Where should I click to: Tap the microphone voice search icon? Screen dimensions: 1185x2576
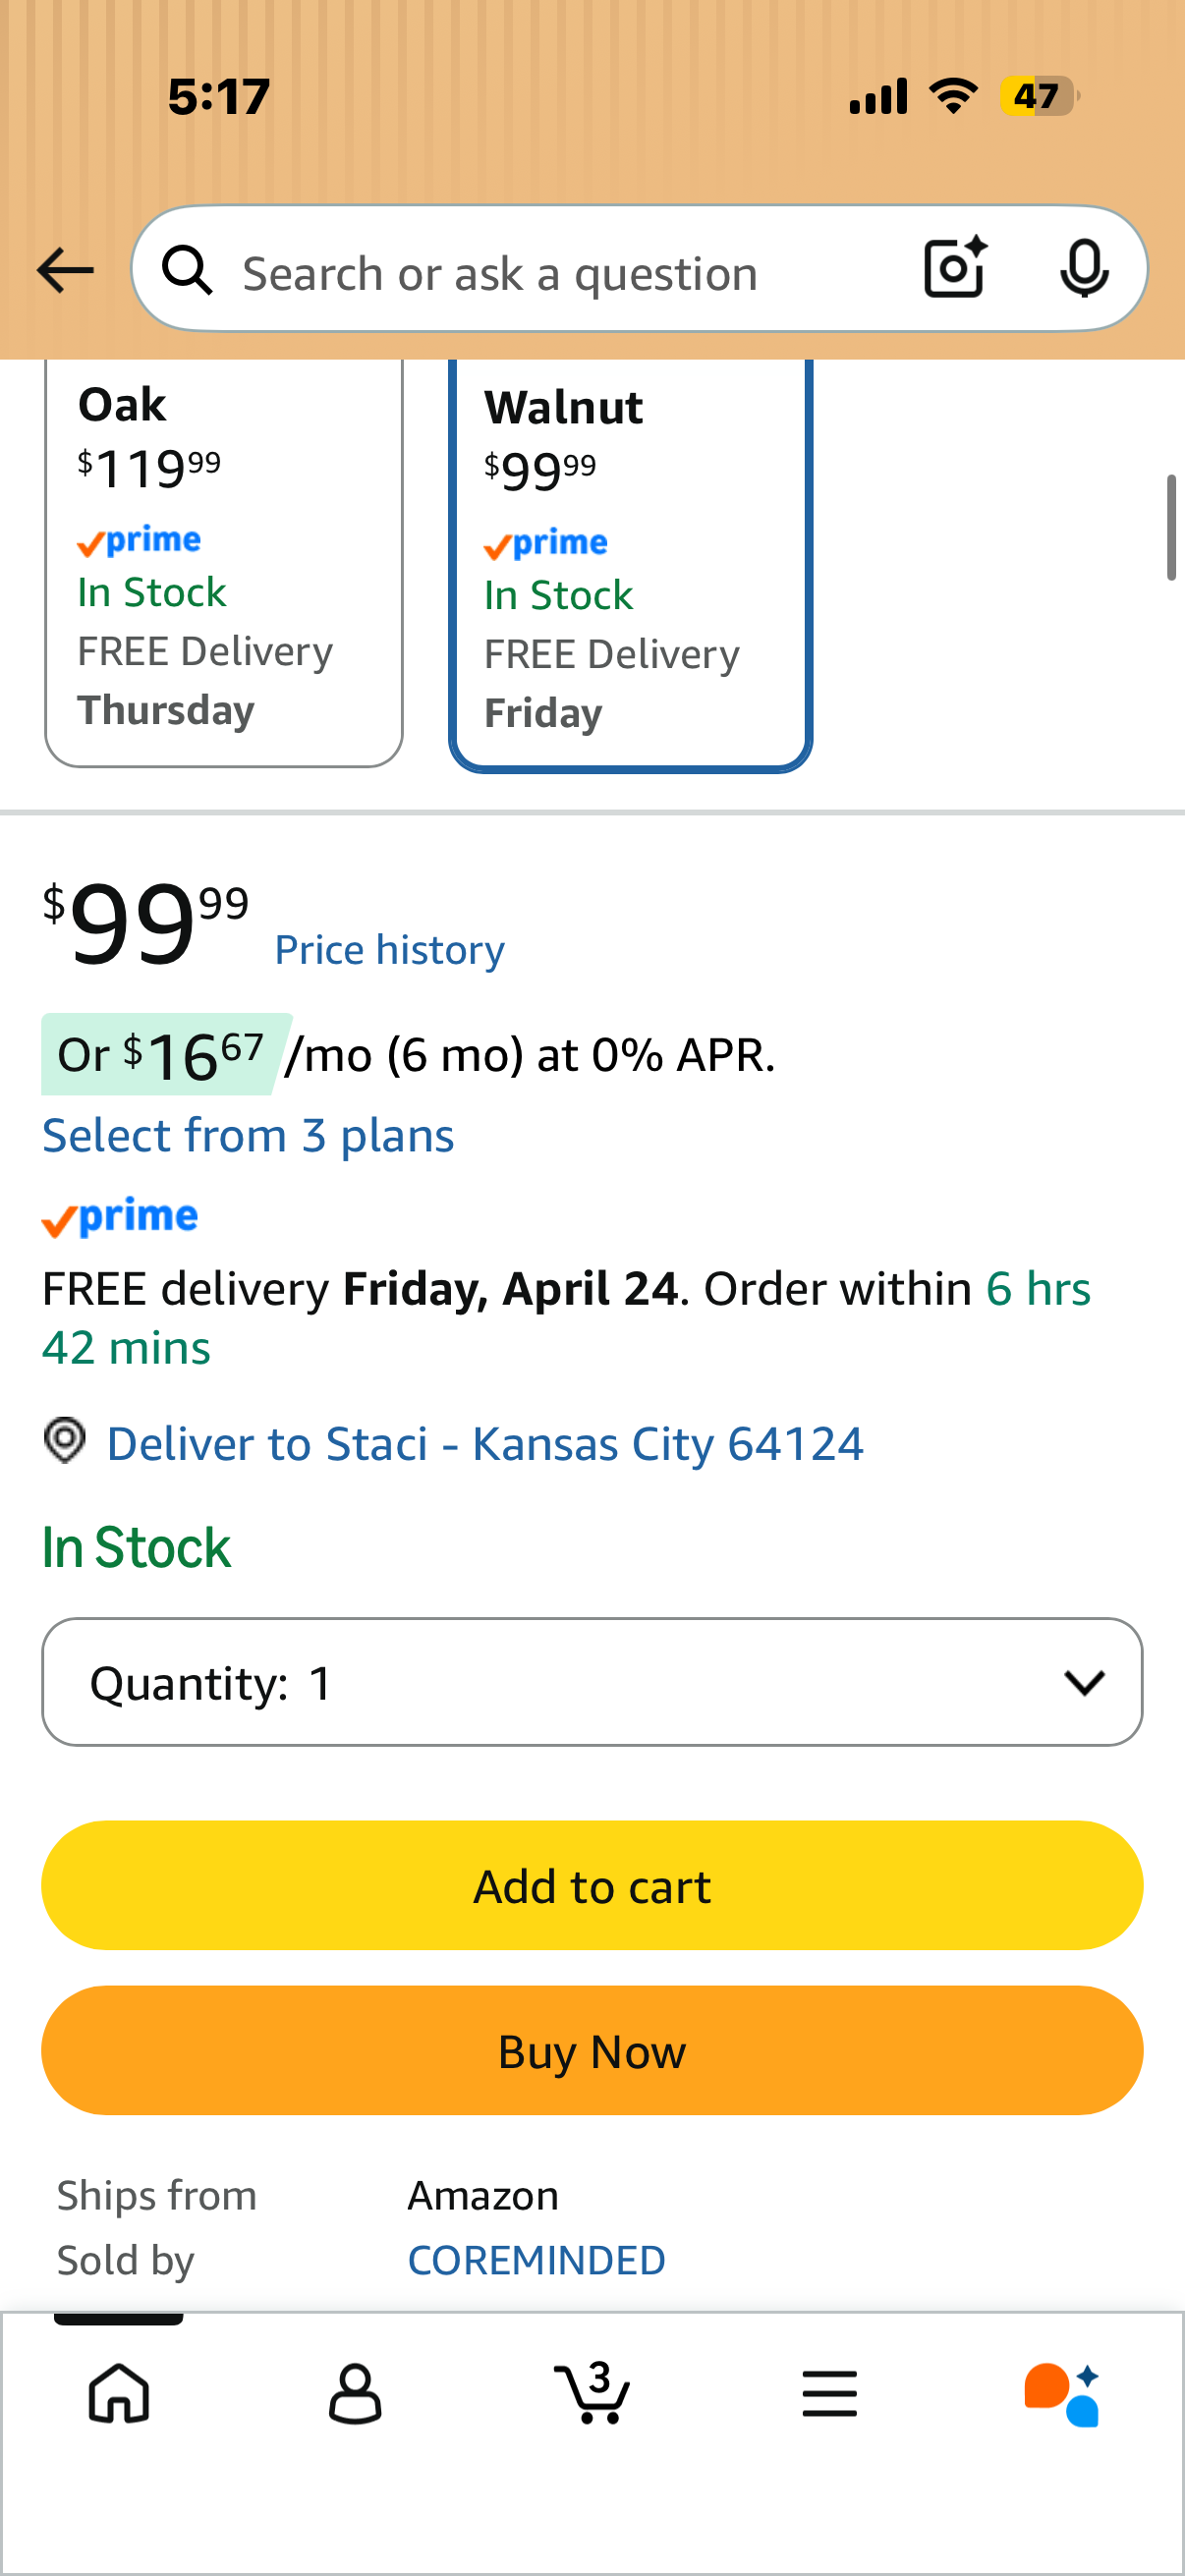pyautogui.click(x=1084, y=268)
